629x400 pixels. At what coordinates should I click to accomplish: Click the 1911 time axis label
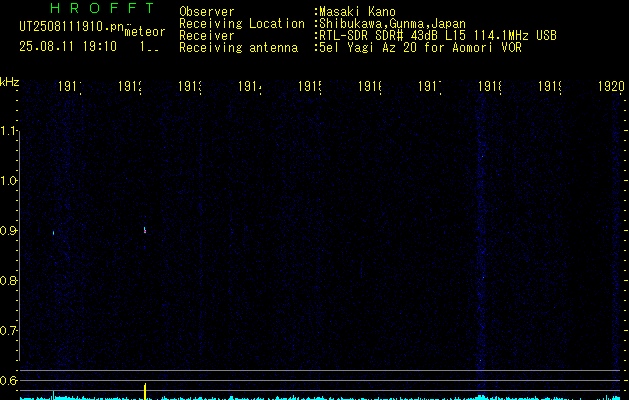(x=70, y=86)
